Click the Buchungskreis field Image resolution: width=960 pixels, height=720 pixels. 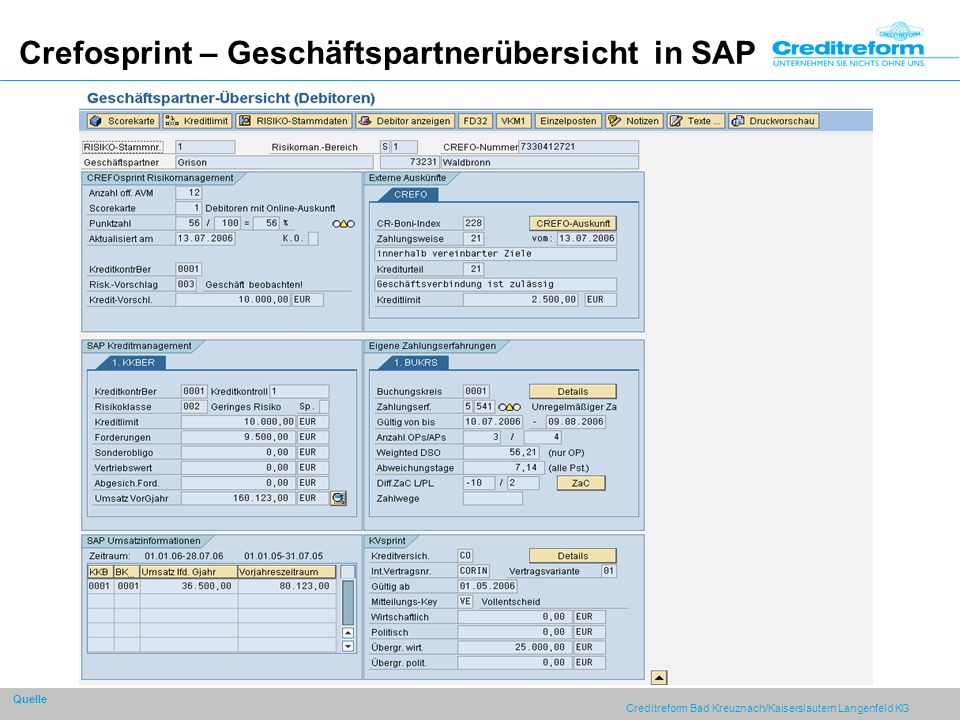click(476, 391)
